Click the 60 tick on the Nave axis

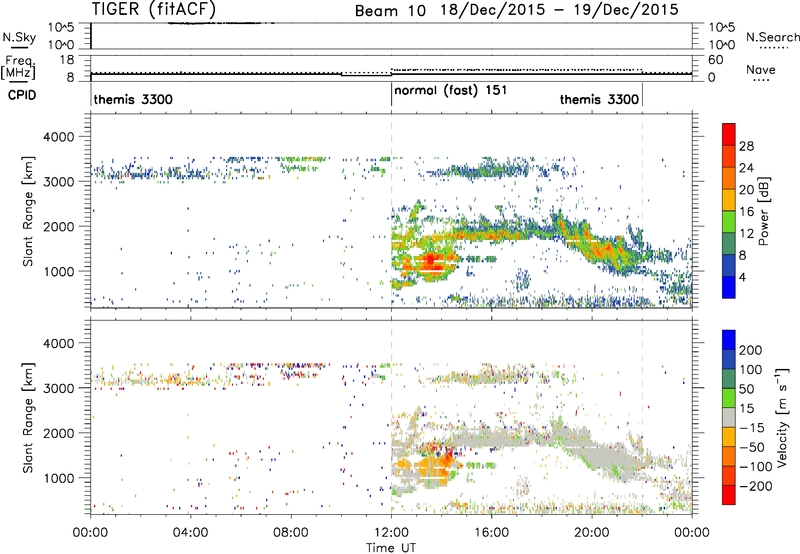(x=715, y=60)
